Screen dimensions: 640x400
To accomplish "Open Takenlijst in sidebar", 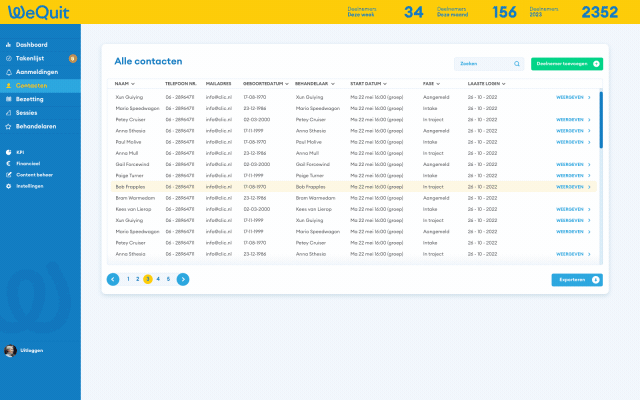I will [x=30, y=58].
